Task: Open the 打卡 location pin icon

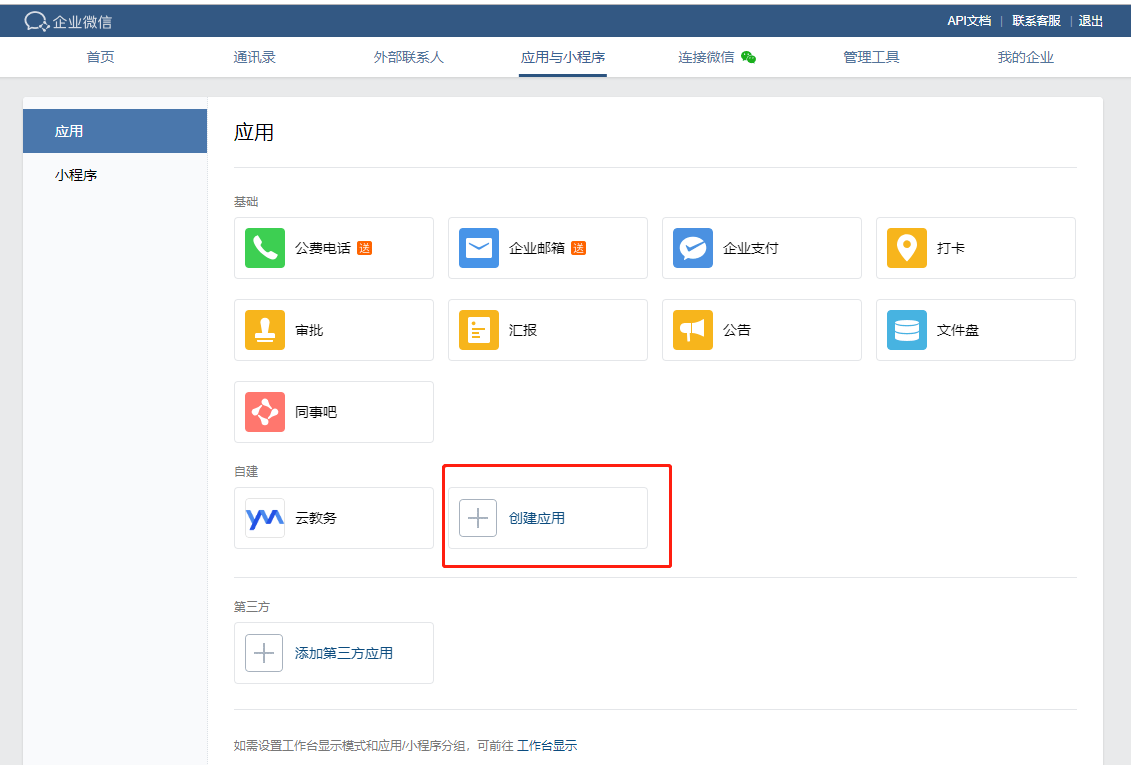Action: [x=907, y=248]
